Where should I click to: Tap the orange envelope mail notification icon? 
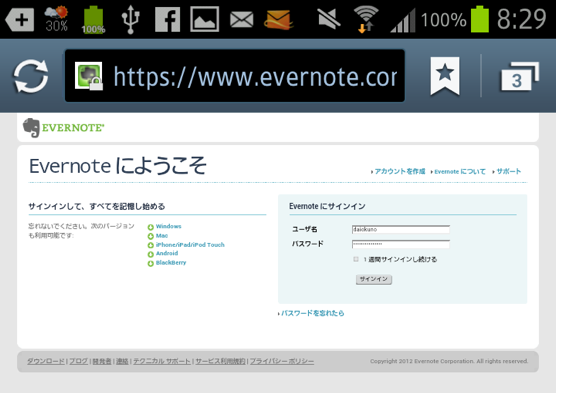(278, 20)
